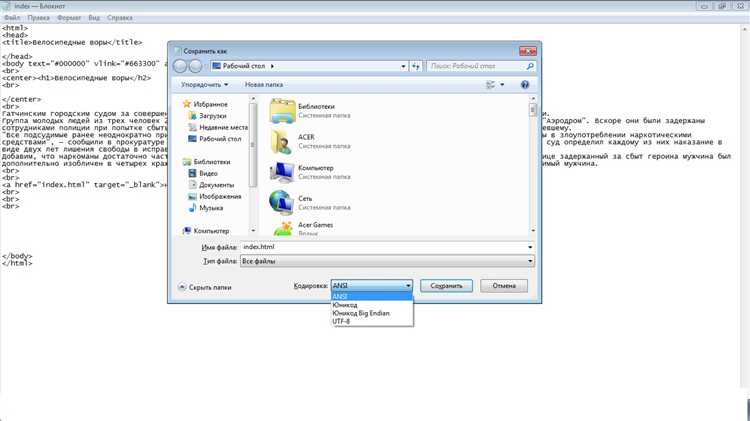The height and width of the screenshot is (421, 750).
Task: Click the </body> line in Notepad
Action: (17, 256)
